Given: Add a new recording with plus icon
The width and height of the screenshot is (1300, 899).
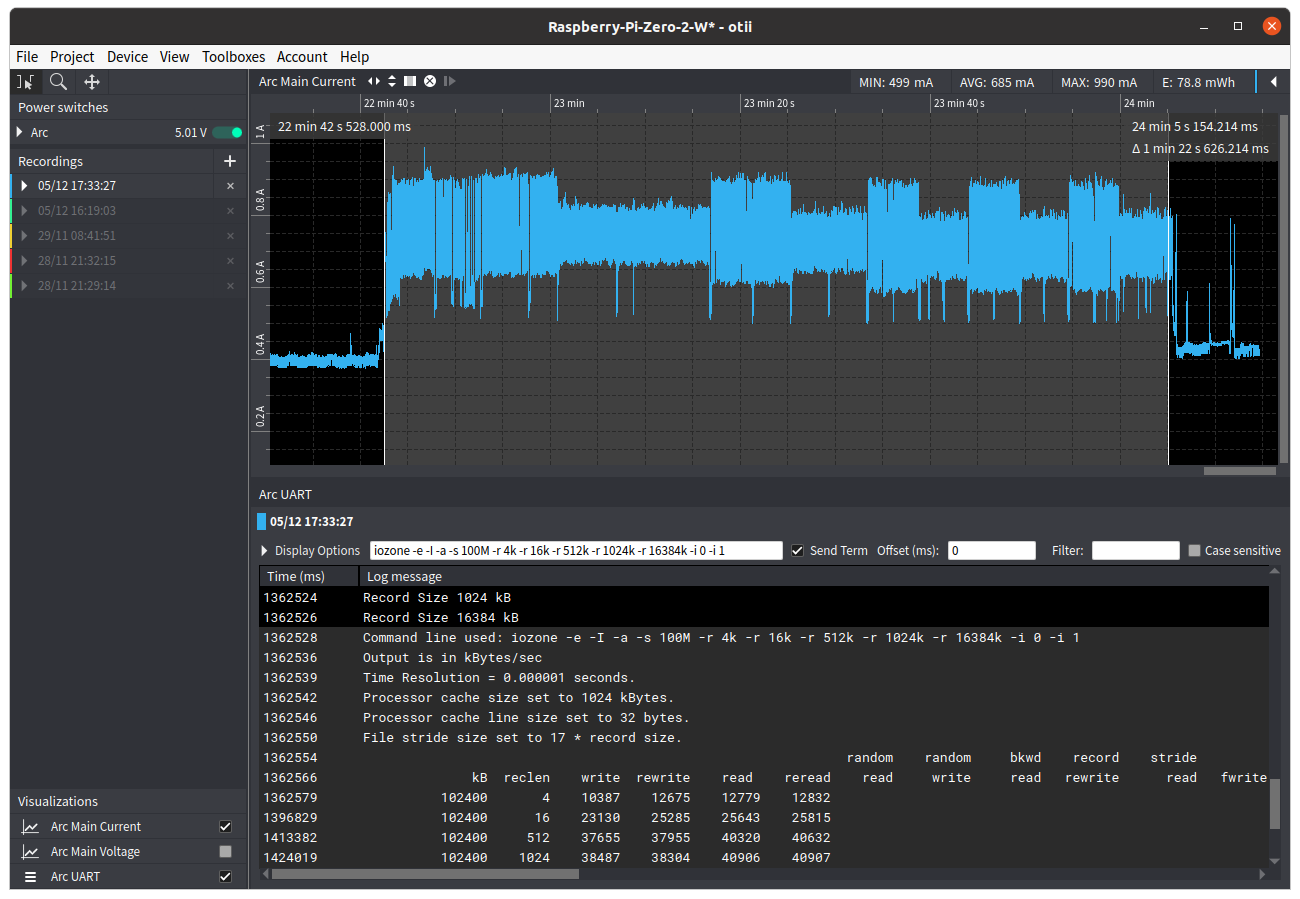Looking at the screenshot, I should pyautogui.click(x=229, y=161).
